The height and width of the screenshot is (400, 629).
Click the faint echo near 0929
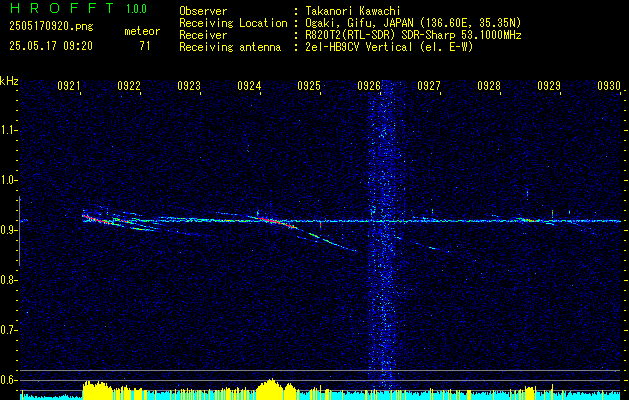[529, 219]
